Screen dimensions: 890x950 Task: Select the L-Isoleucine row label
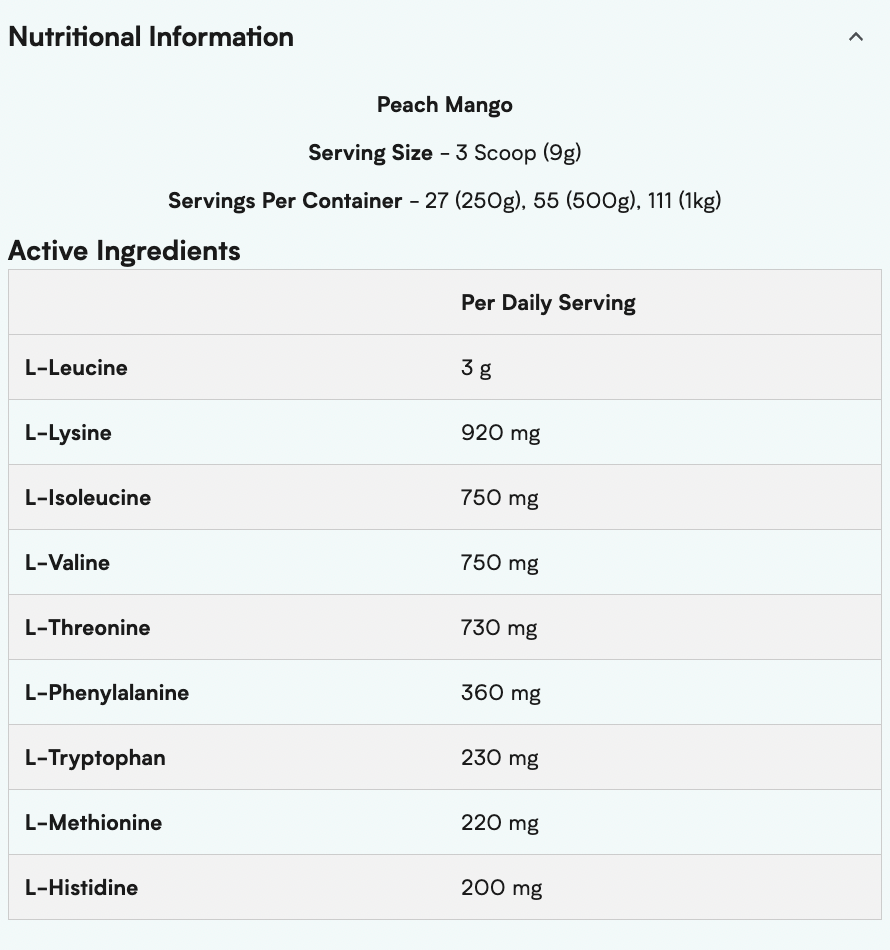pos(88,497)
